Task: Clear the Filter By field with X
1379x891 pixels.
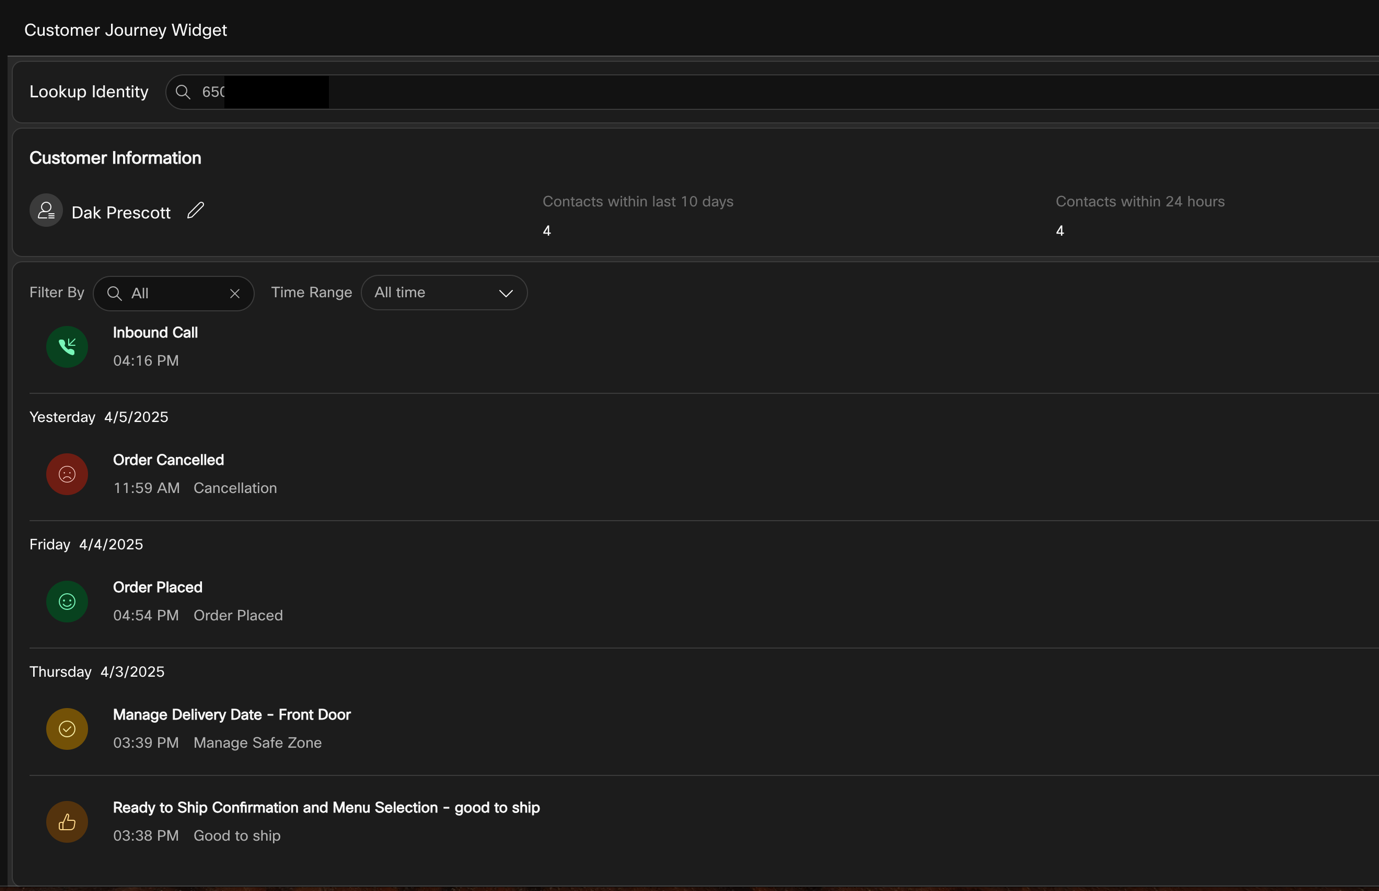Action: point(235,293)
